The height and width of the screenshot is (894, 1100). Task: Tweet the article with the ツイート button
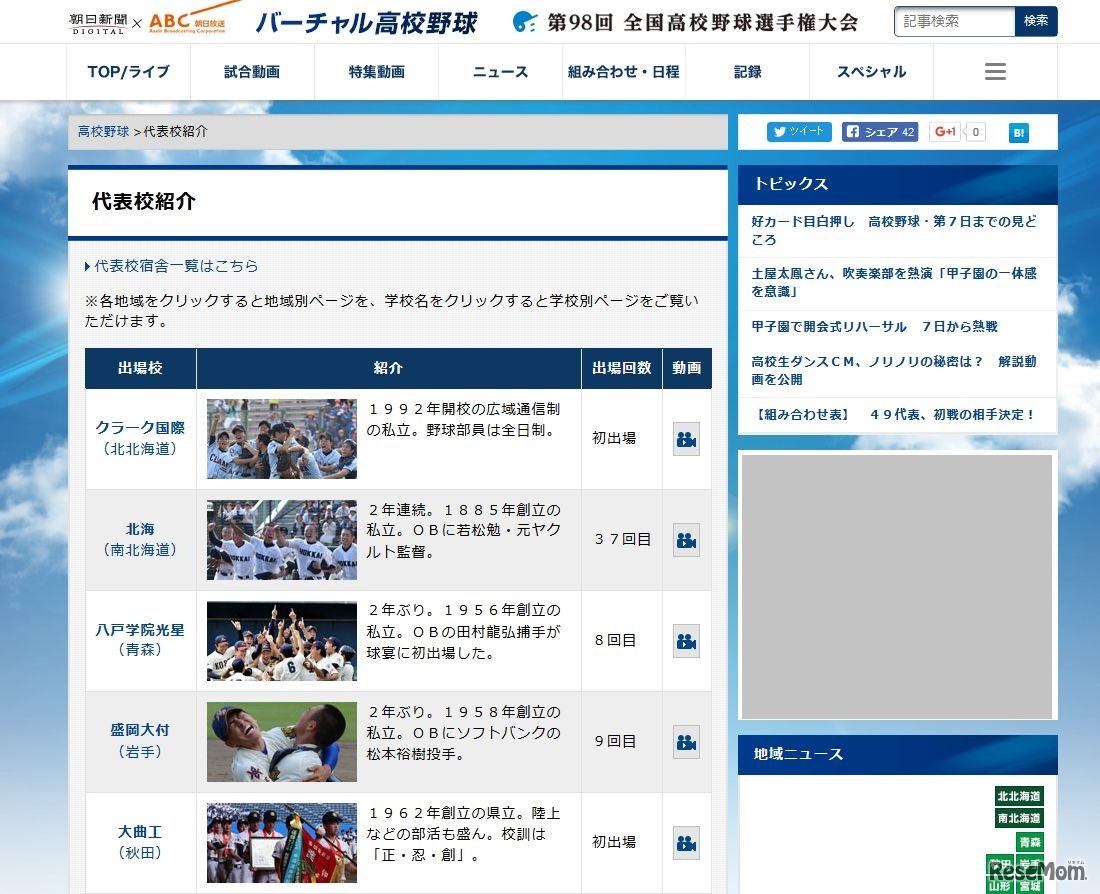tap(798, 131)
